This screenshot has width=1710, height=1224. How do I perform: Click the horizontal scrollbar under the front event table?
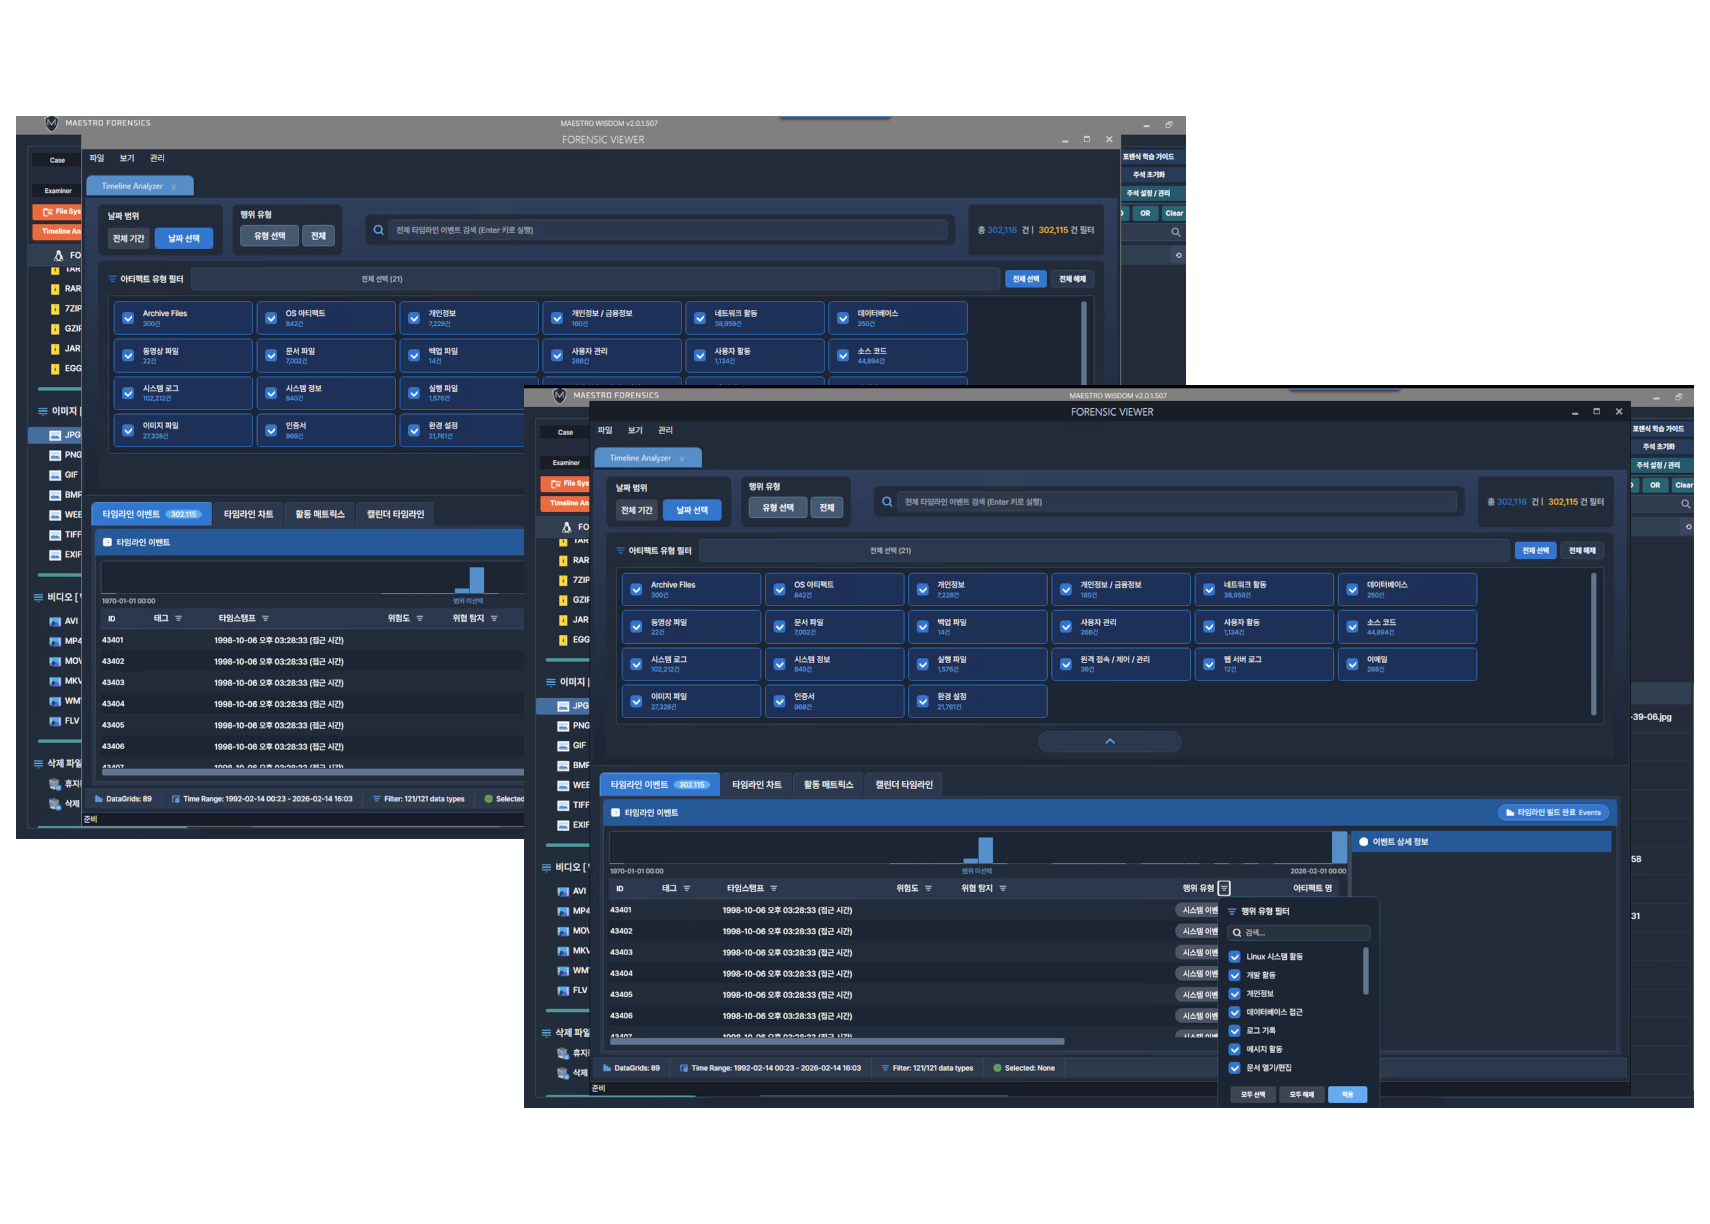point(837,1041)
